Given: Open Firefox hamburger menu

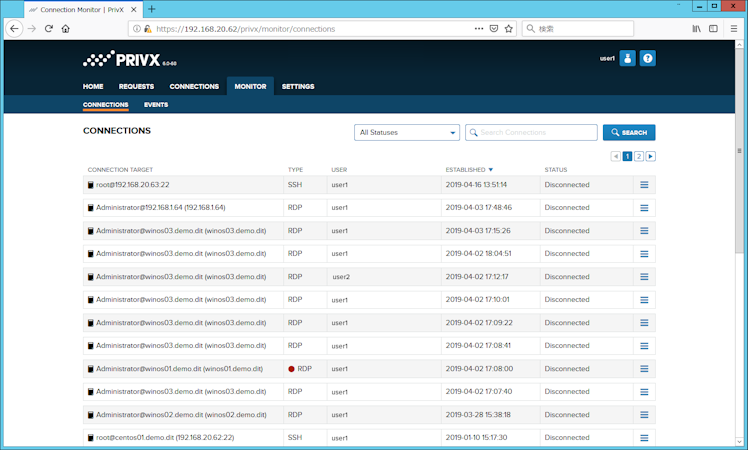Looking at the screenshot, I should point(734,29).
